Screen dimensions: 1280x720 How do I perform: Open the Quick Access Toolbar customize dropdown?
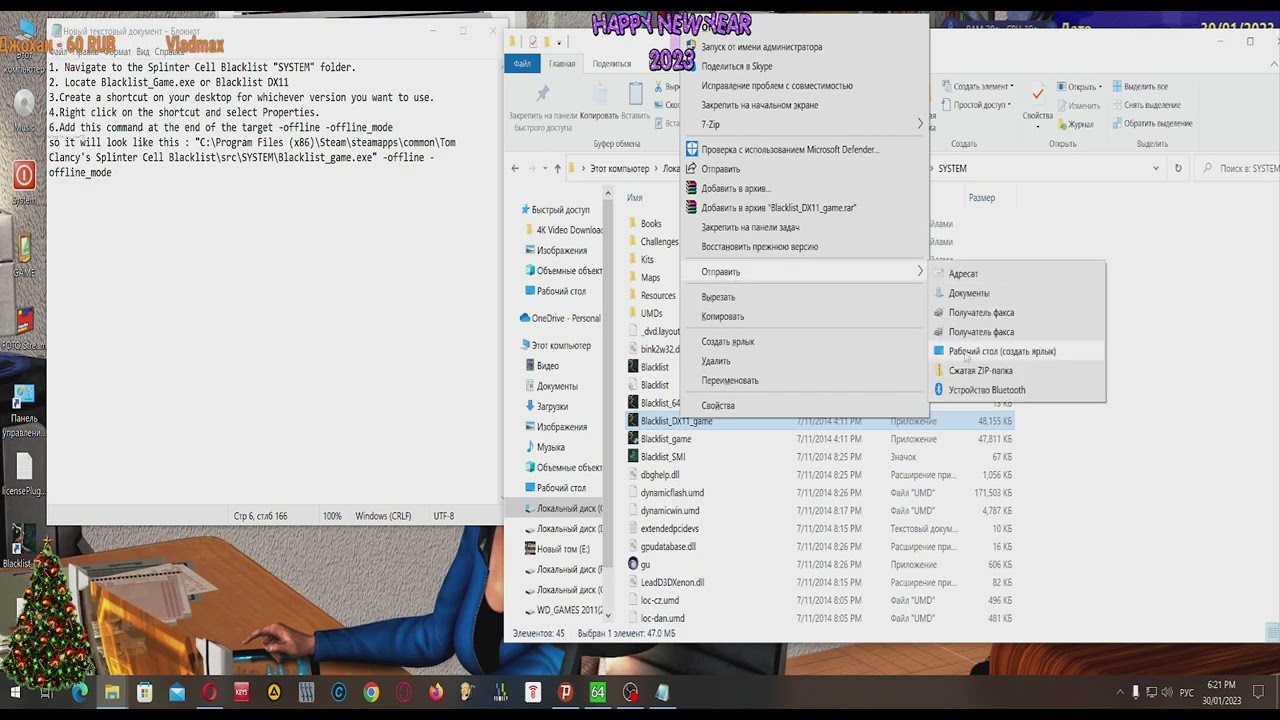point(558,42)
